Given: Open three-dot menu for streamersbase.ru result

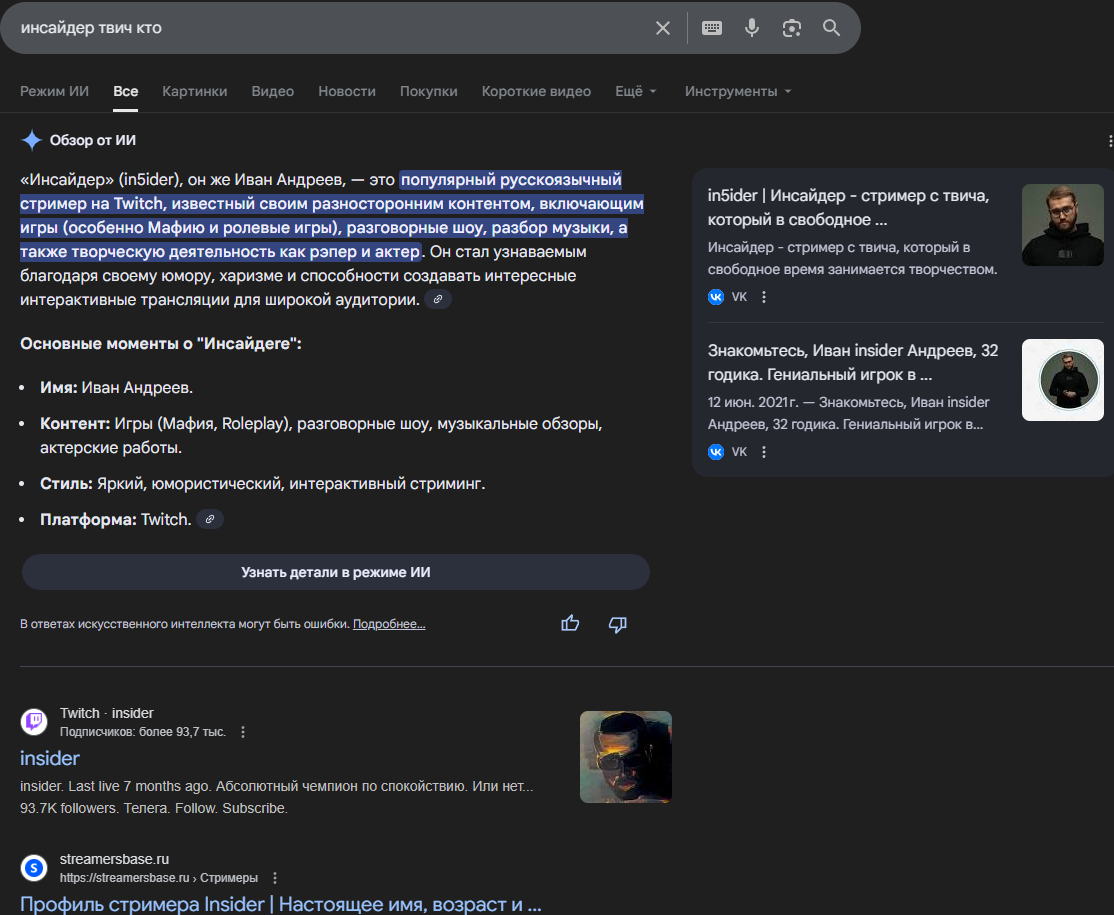Looking at the screenshot, I should [275, 878].
